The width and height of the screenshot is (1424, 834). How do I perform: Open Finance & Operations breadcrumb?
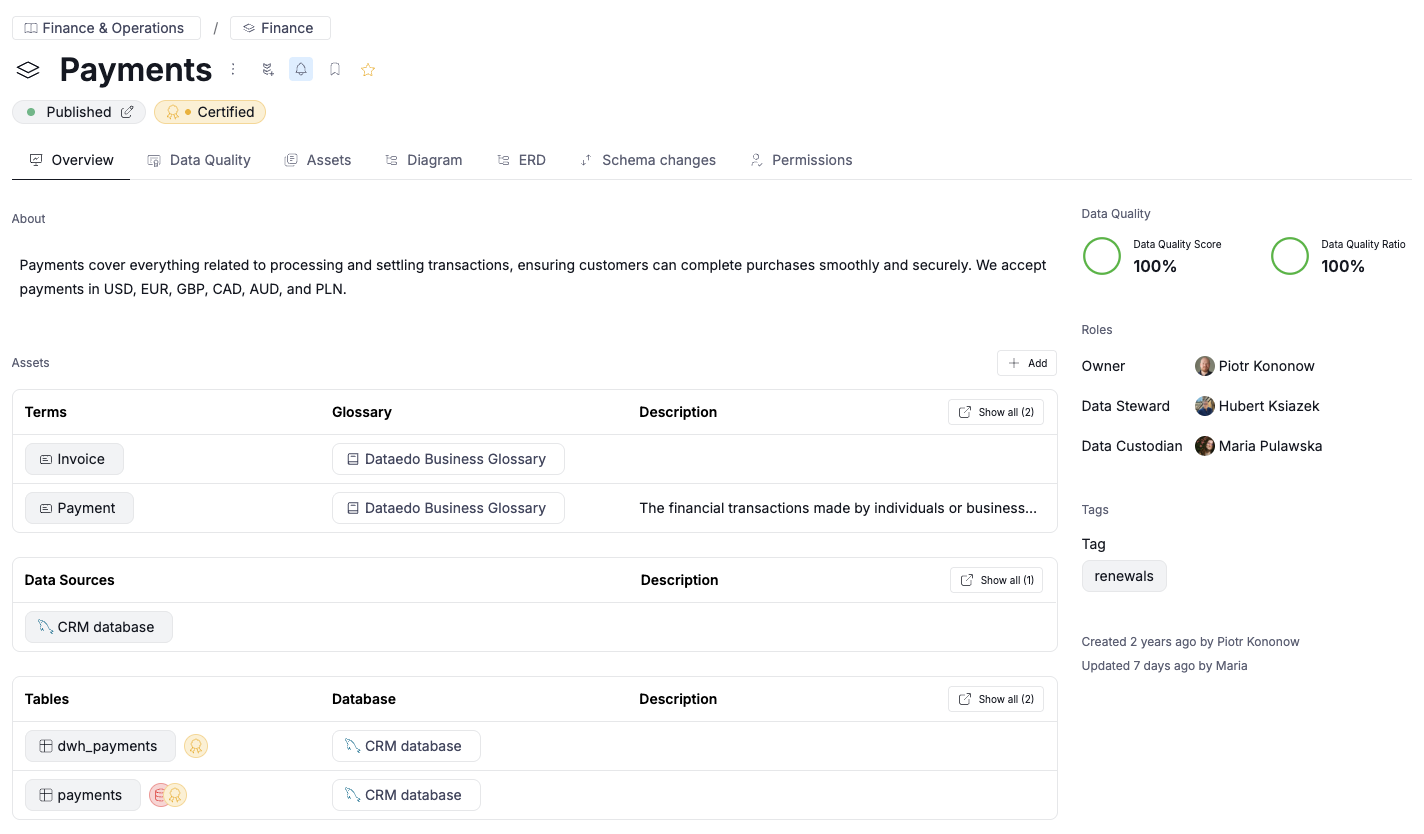tap(105, 28)
